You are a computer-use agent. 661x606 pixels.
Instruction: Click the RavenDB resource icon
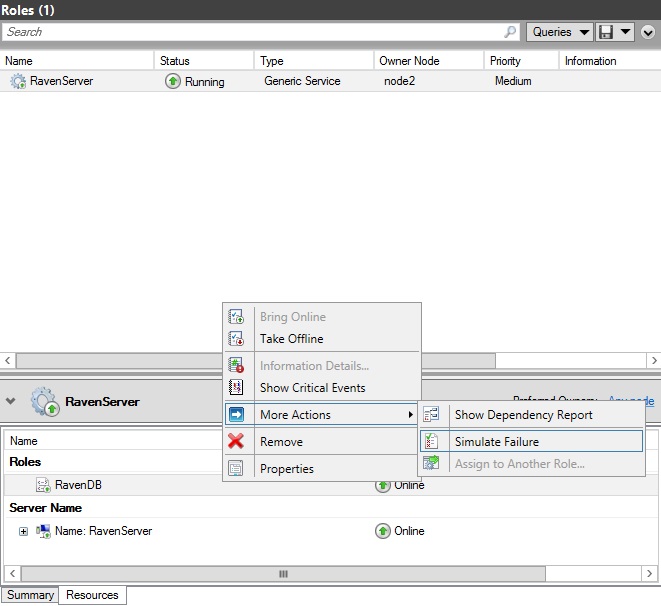(43, 485)
